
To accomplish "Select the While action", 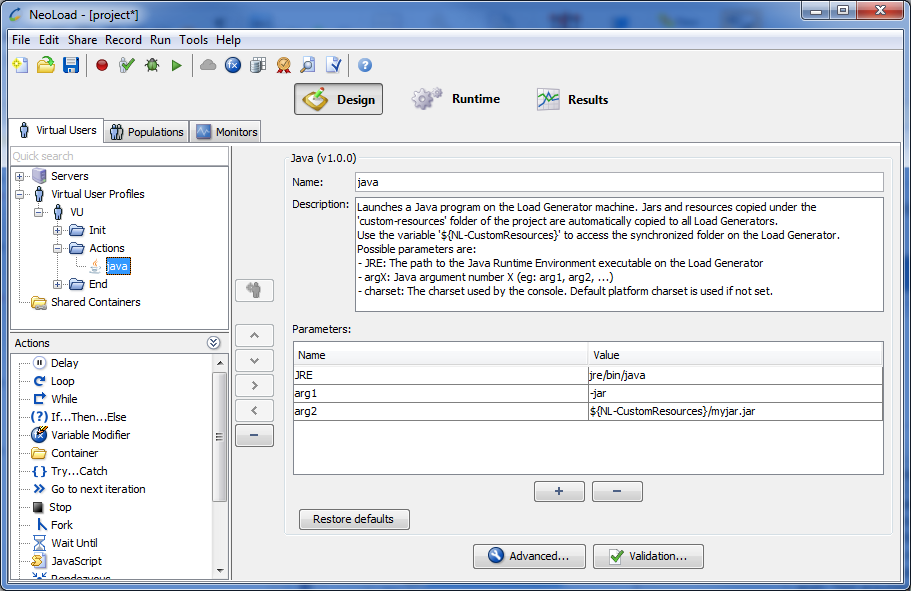I will coord(55,399).
